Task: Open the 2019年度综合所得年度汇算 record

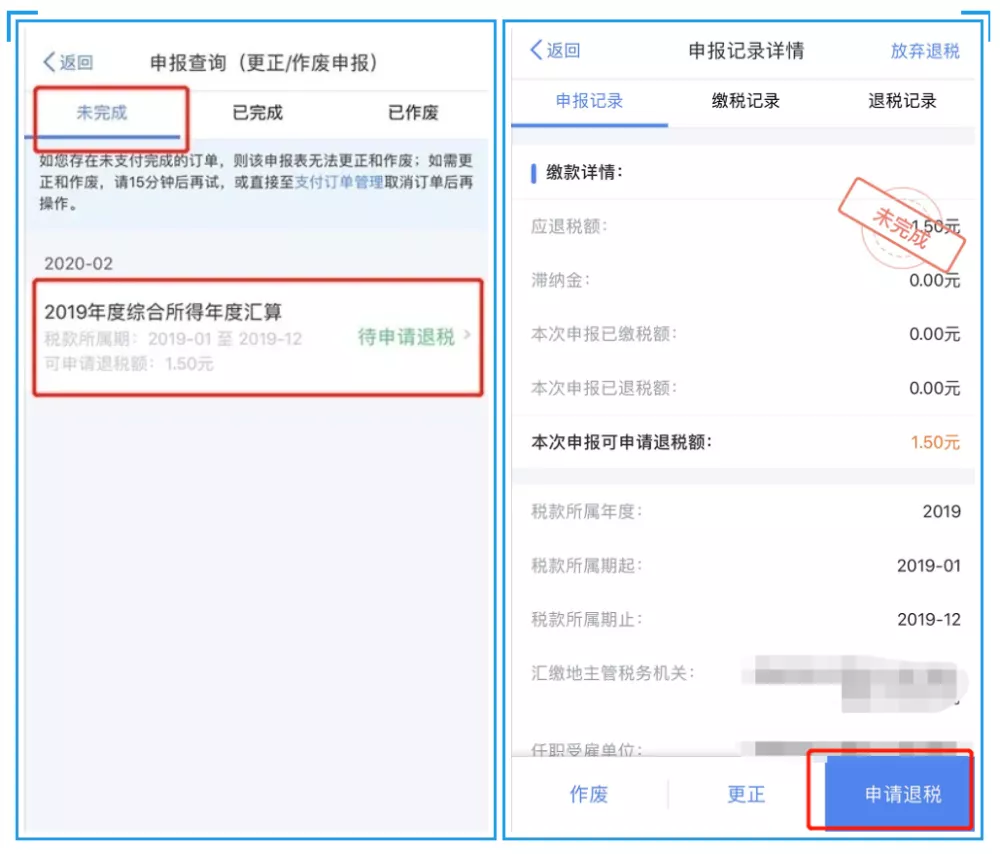Action: coord(258,337)
